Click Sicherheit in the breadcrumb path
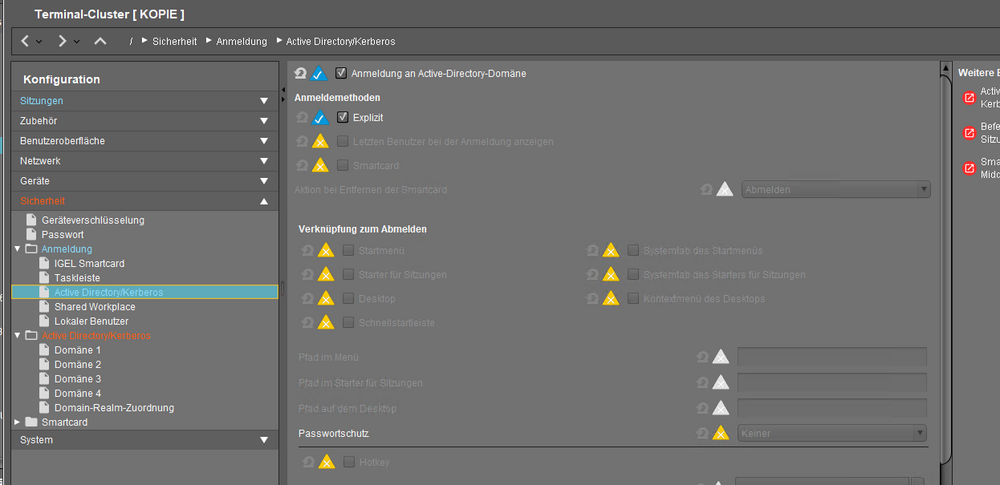 tap(175, 42)
